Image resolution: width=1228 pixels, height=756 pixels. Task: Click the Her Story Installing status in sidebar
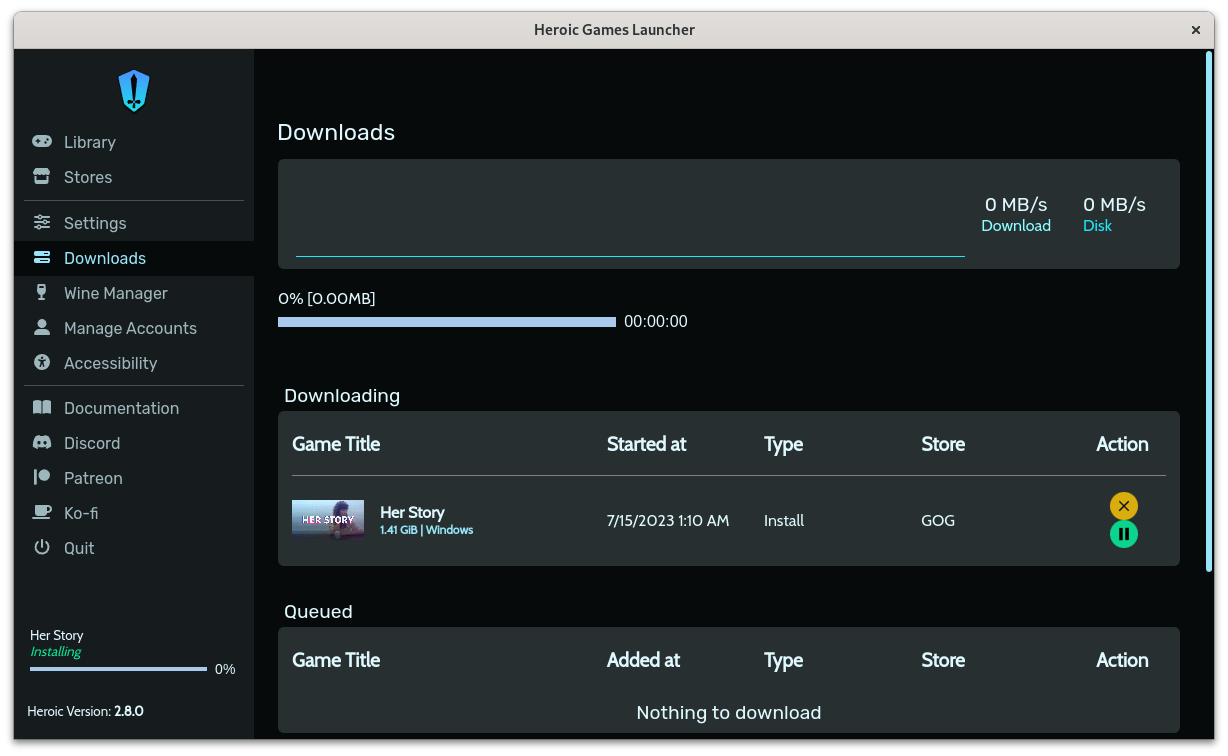pos(56,652)
